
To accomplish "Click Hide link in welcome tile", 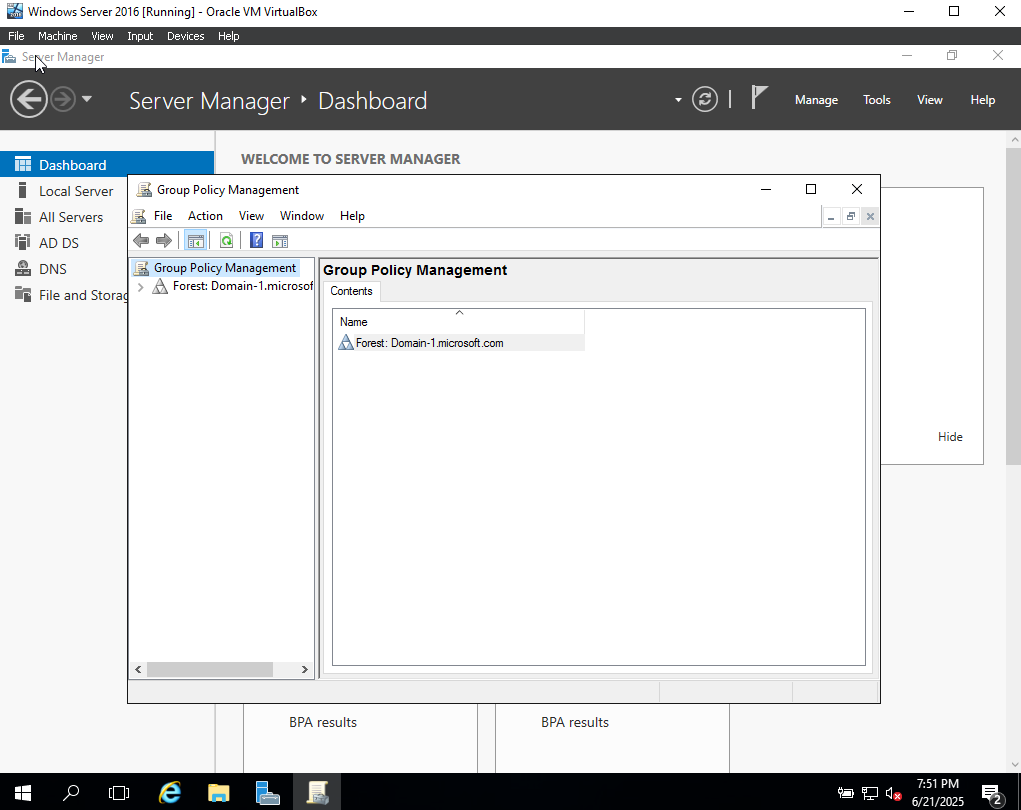I will (950, 437).
